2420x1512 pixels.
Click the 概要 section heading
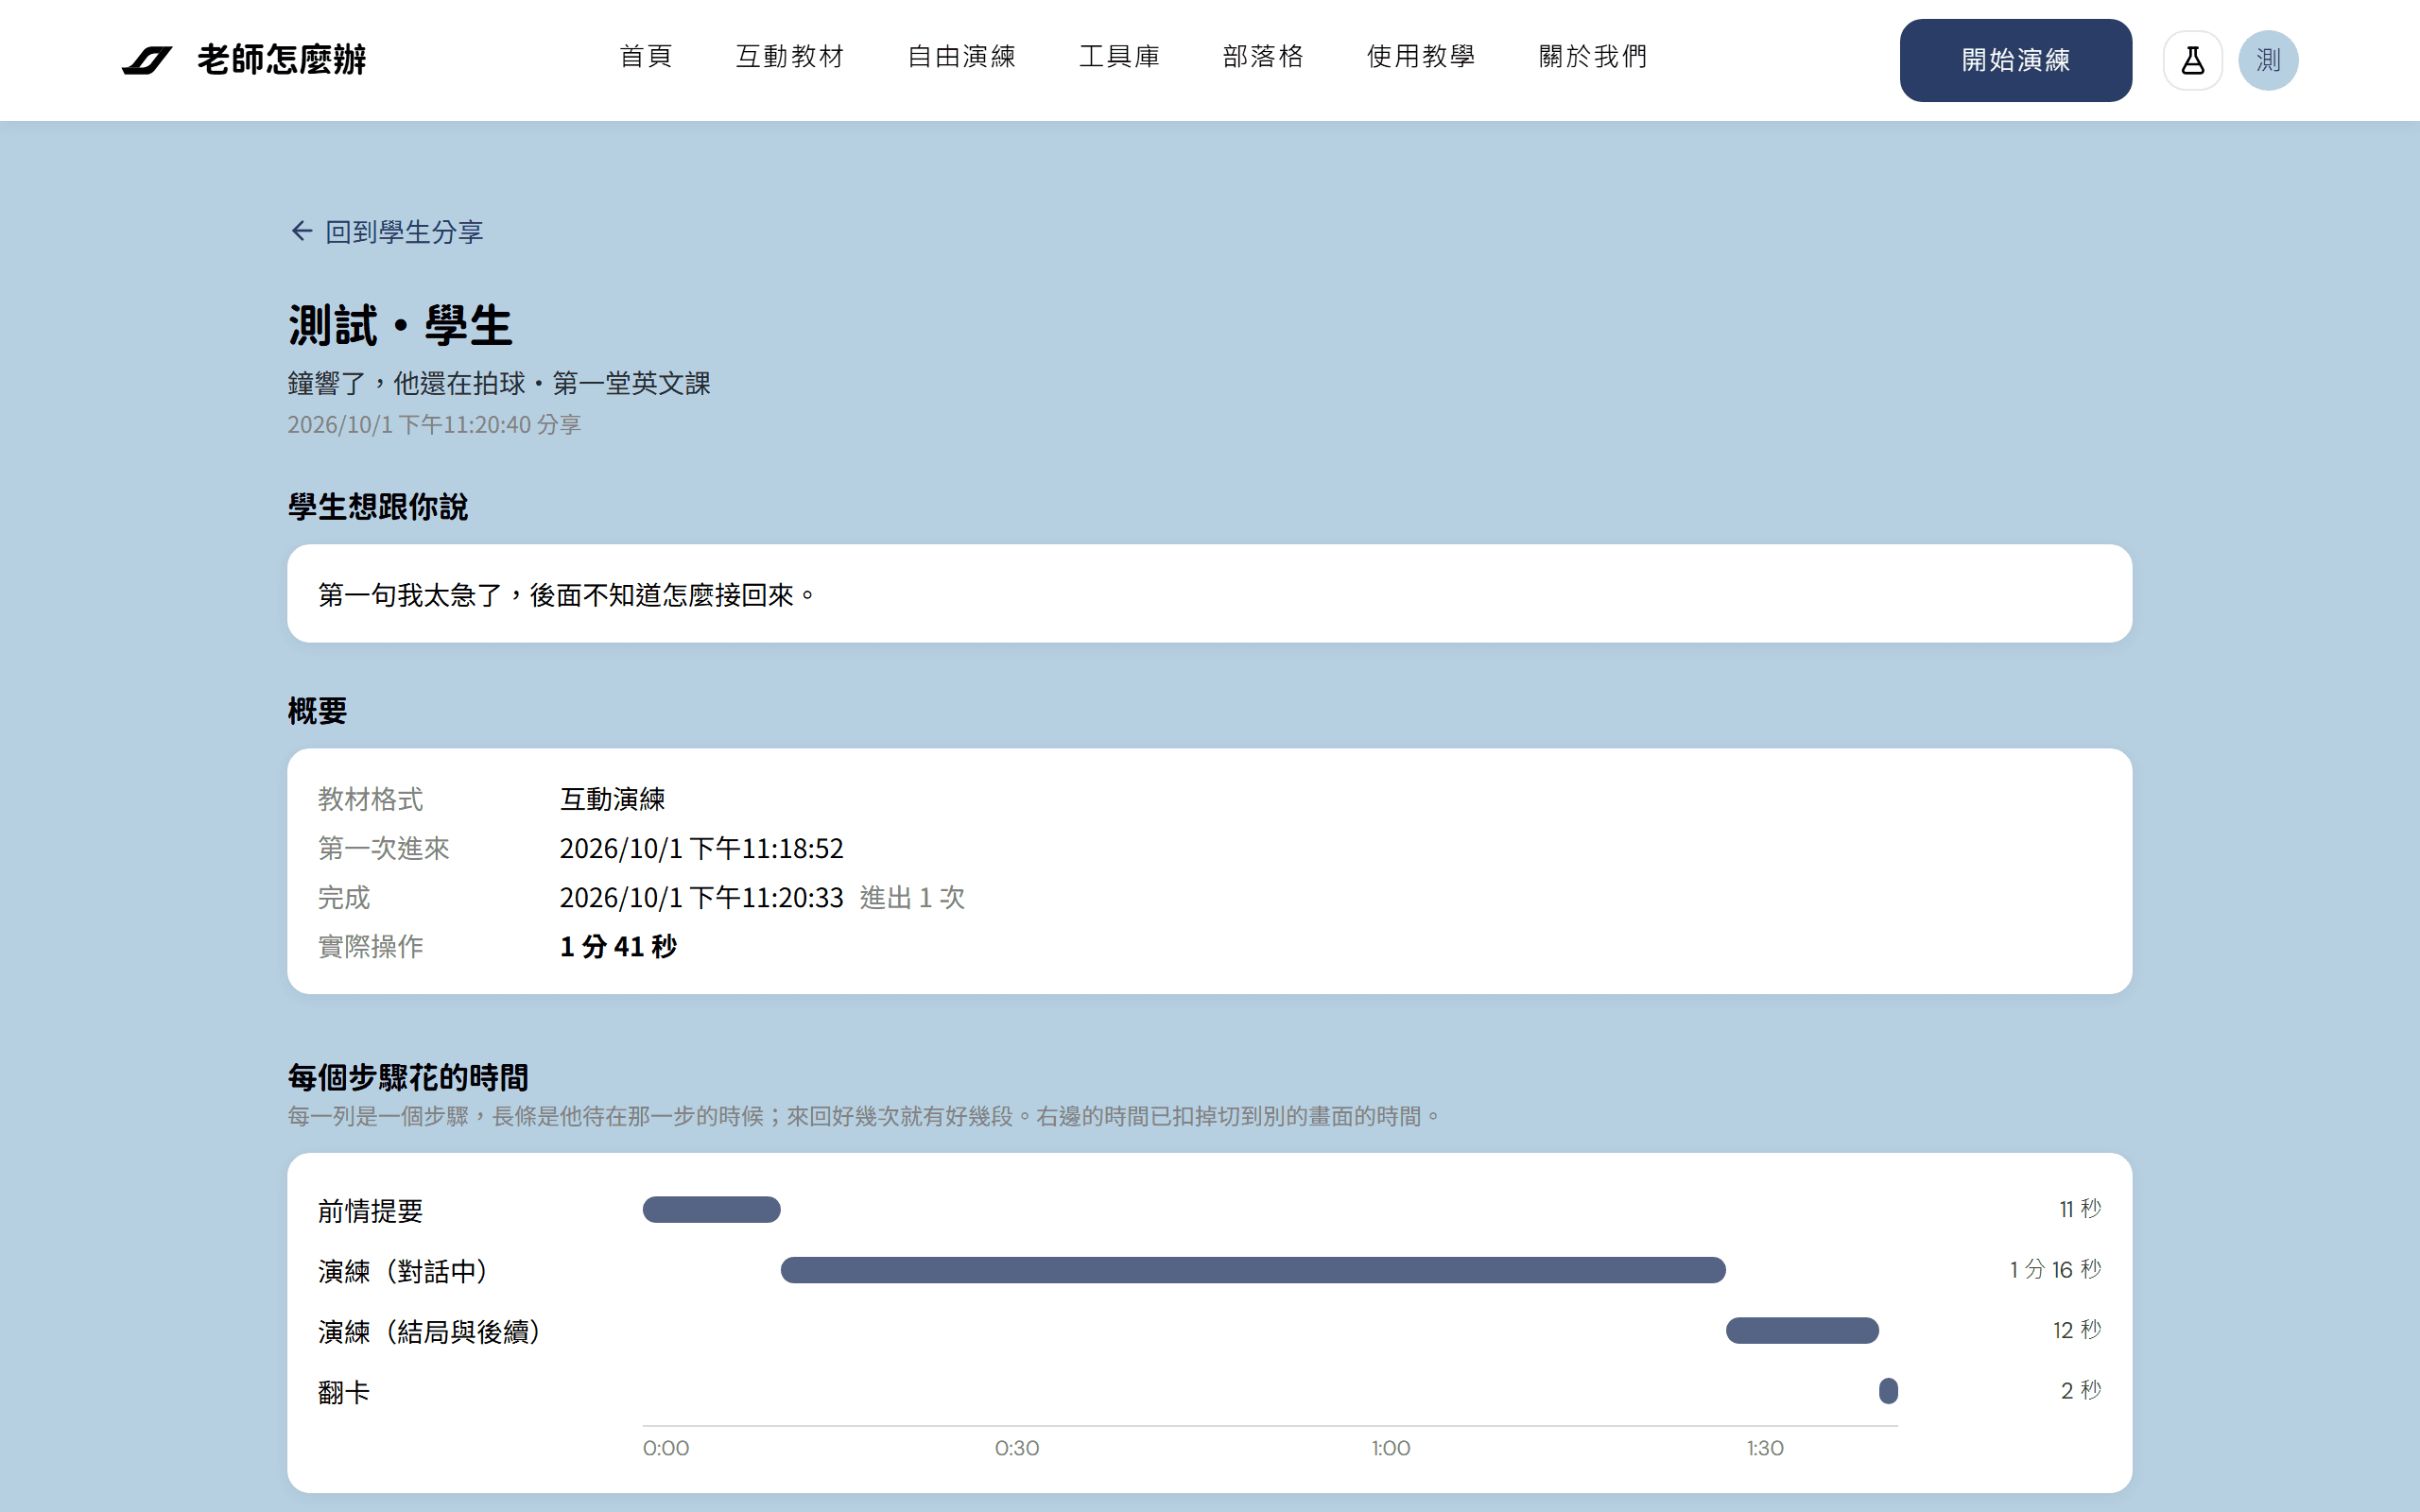coord(317,711)
